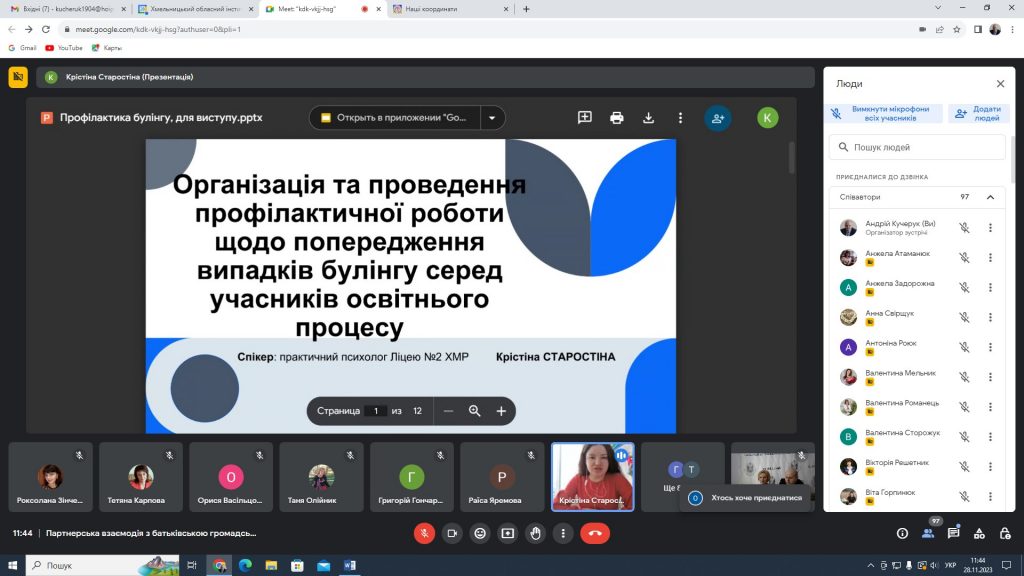The height and width of the screenshot is (576, 1024).
Task: Click Вимкнути мікрофони всіх учасників
Action: [x=884, y=114]
